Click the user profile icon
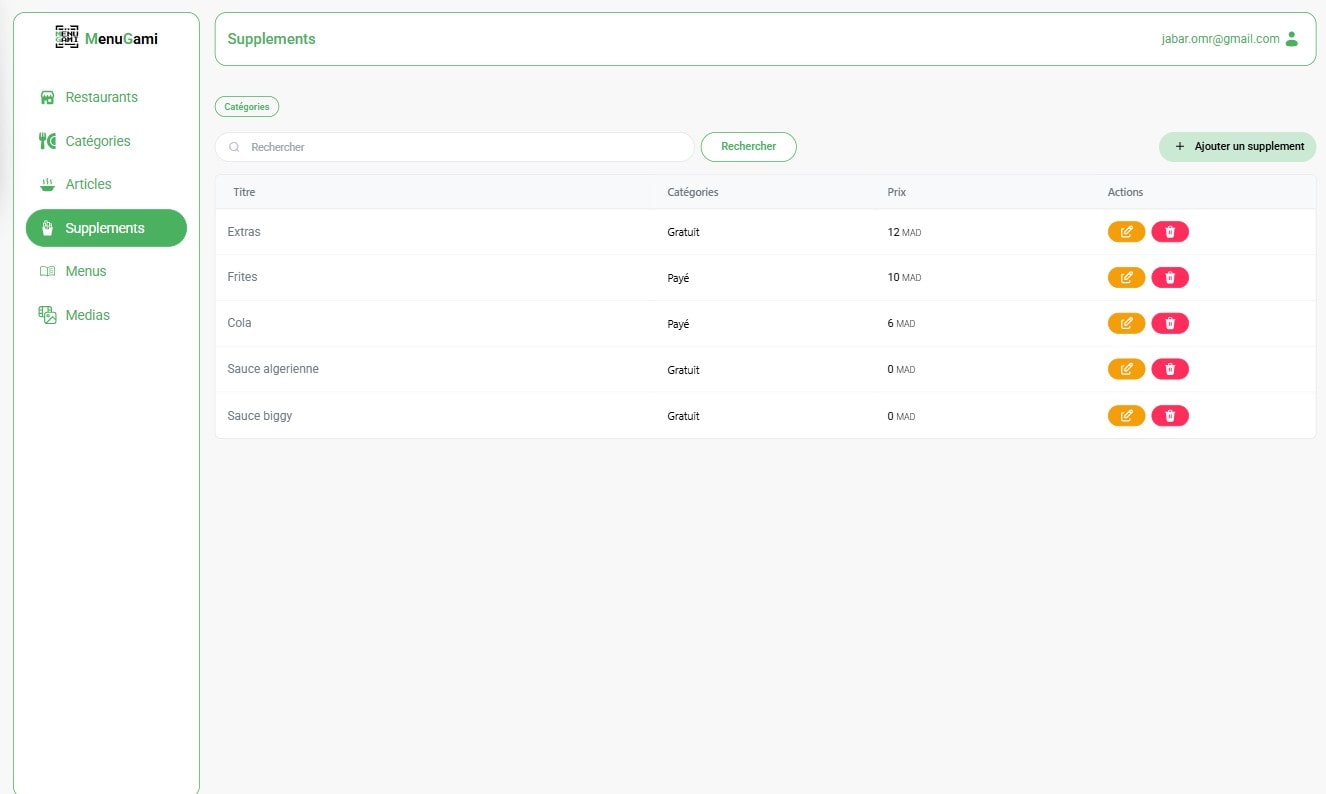Viewport: 1326px width, 794px height. 1291,39
